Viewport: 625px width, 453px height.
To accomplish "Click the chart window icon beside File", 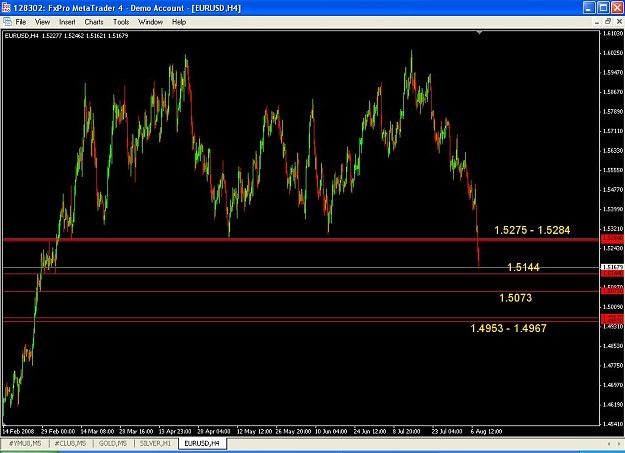I will pyautogui.click(x=7, y=22).
